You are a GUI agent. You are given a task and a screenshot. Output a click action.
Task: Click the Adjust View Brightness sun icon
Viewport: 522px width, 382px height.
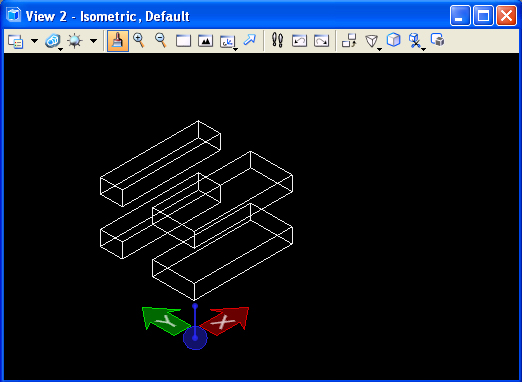(x=75, y=41)
